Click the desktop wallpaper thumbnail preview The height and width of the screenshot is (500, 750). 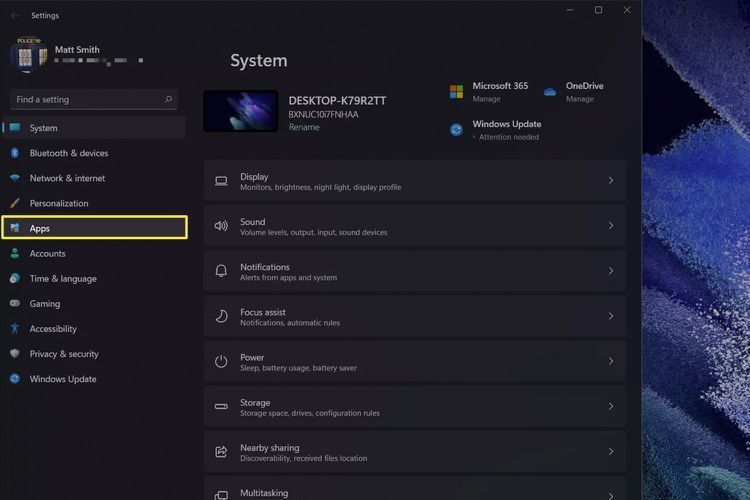point(240,111)
